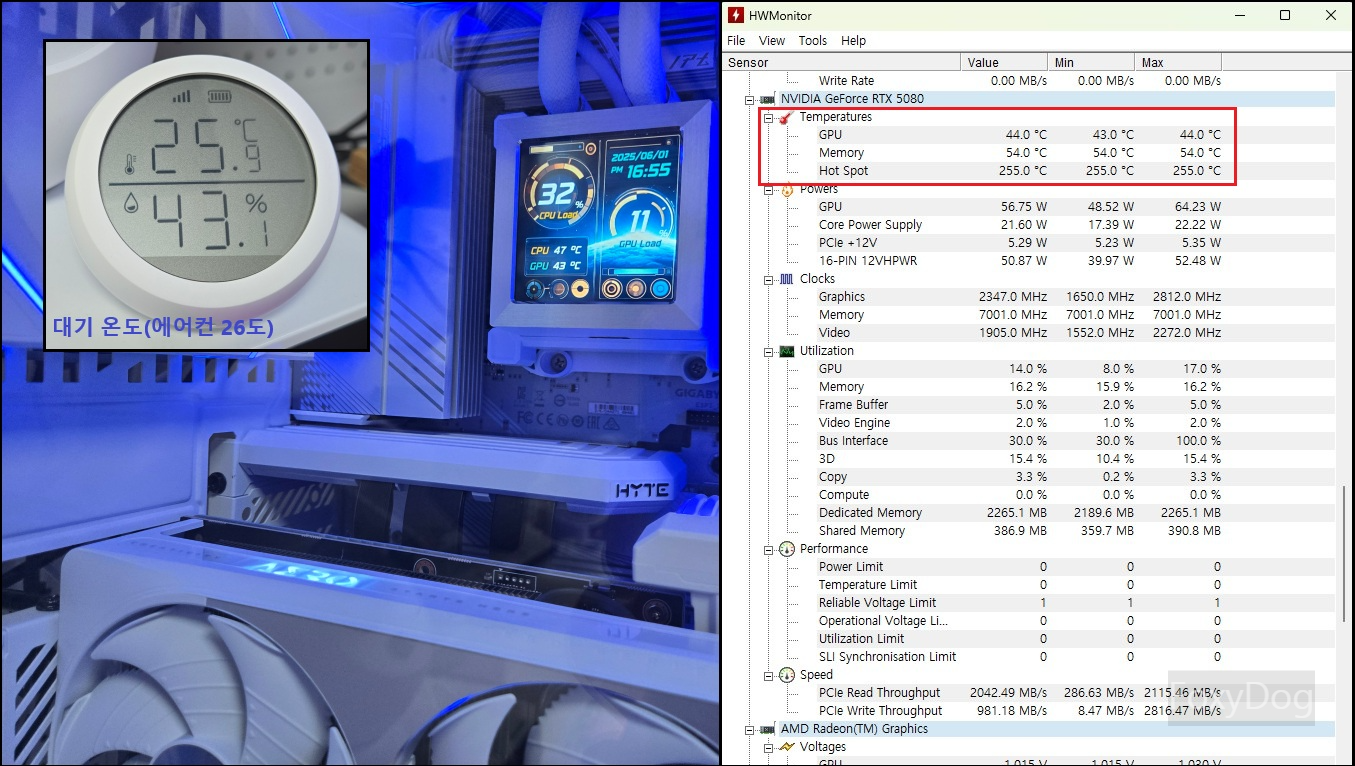The height and width of the screenshot is (766, 1355).
Task: Select the Video clock row
Action: 1028,333
